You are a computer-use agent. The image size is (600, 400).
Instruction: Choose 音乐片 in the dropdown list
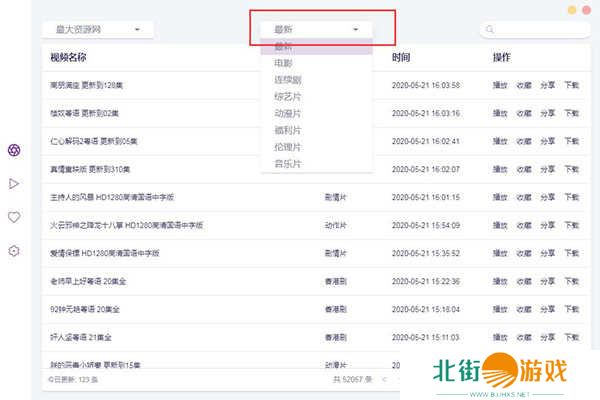tap(289, 163)
